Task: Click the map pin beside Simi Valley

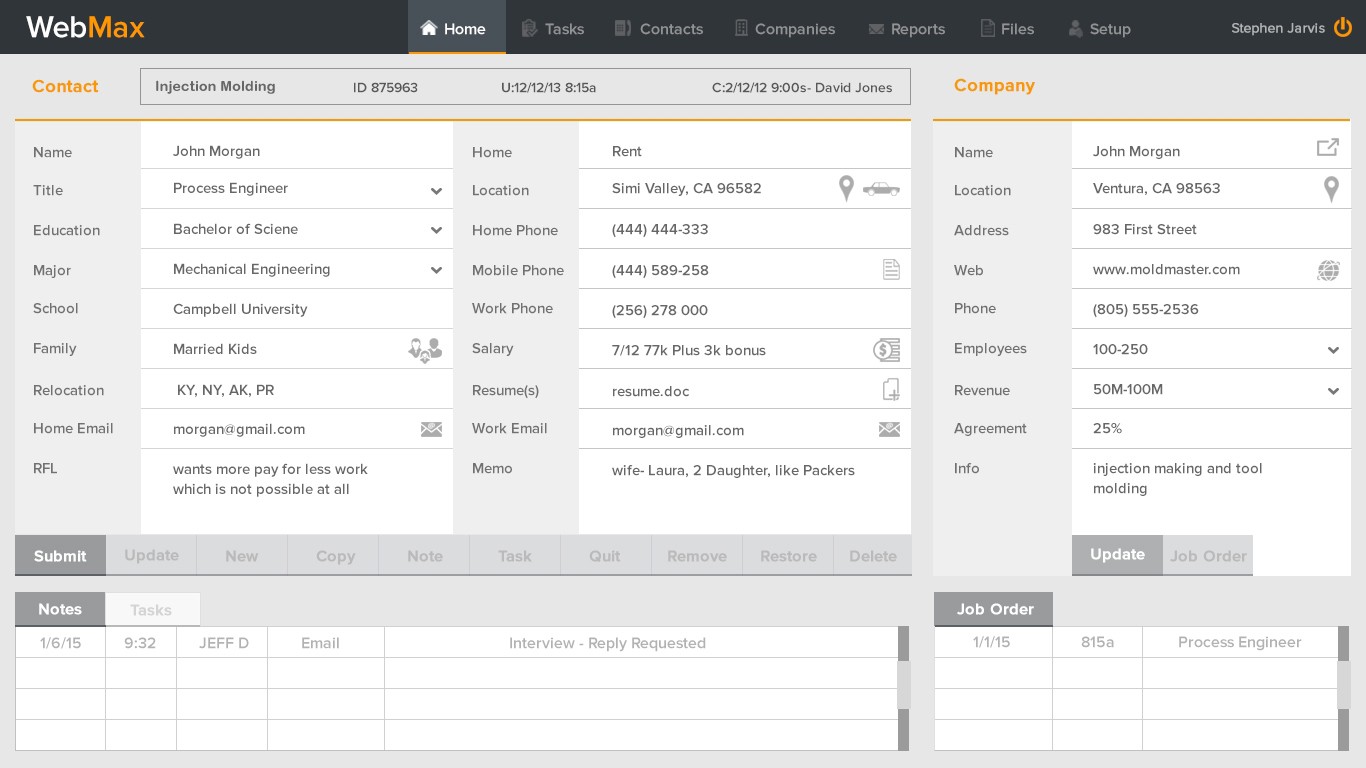Action: click(846, 188)
